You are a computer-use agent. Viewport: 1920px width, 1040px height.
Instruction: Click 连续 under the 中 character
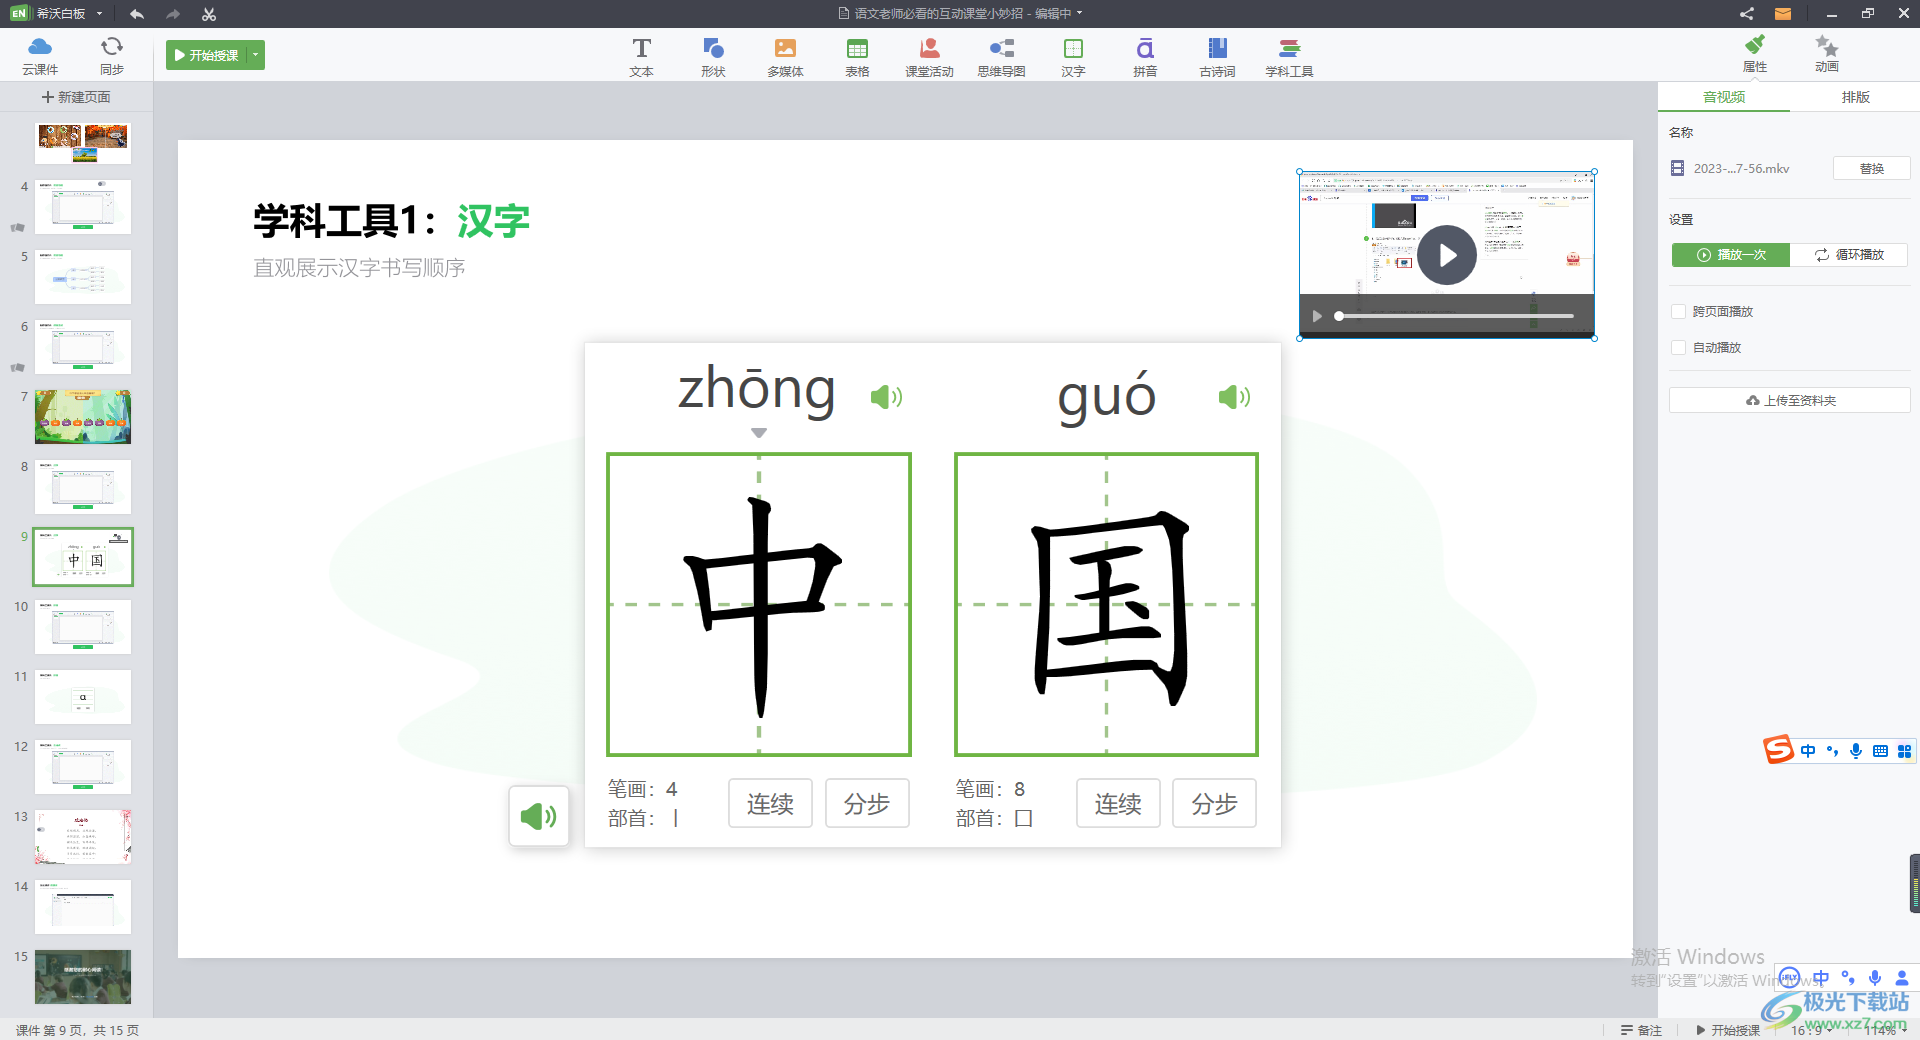(x=770, y=803)
